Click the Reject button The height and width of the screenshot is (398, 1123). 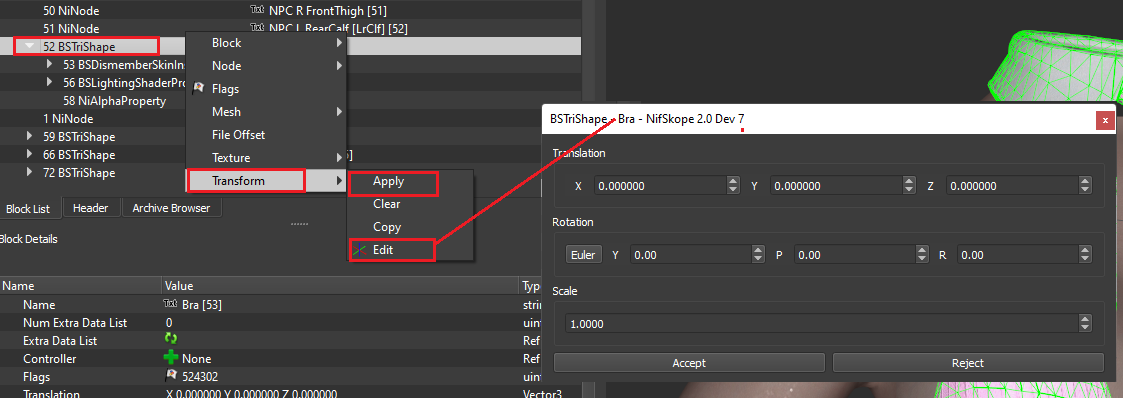(968, 363)
